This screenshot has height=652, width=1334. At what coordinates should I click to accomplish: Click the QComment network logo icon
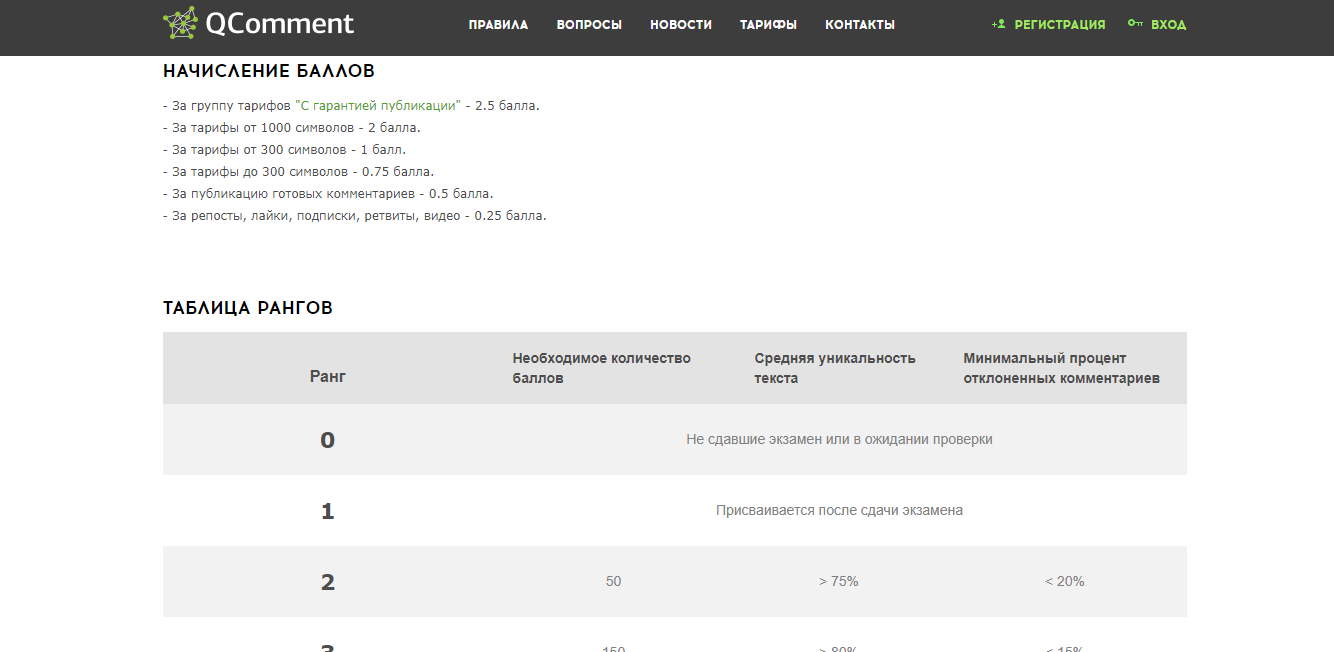181,23
